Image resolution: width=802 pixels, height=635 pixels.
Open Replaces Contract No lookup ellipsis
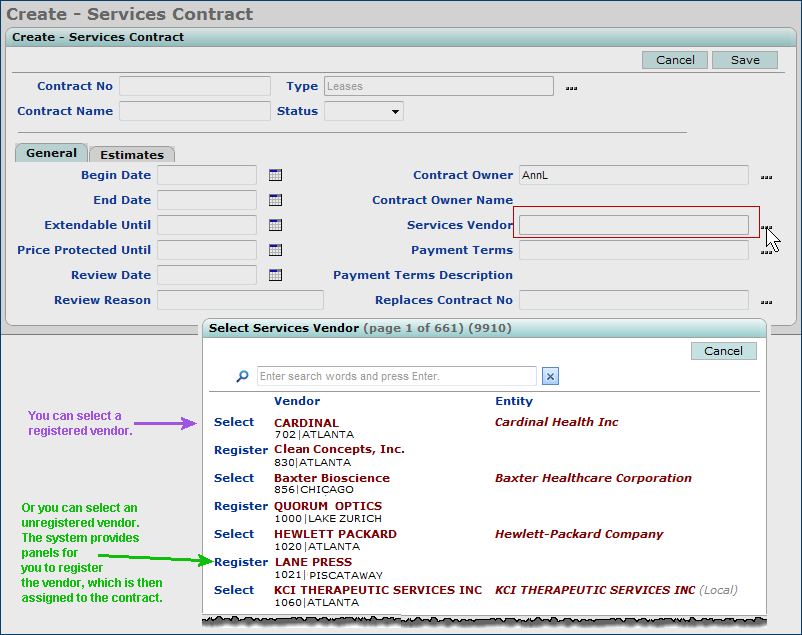click(766, 302)
